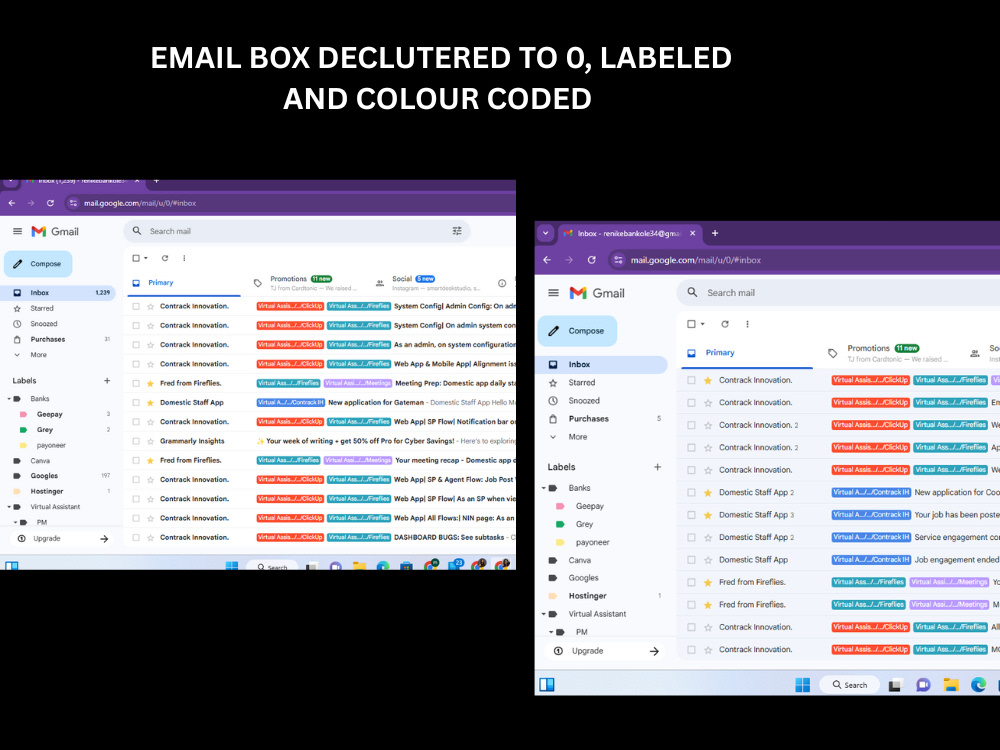The height and width of the screenshot is (750, 1000).
Task: Click search options filter icon in left window
Action: pyautogui.click(x=457, y=231)
